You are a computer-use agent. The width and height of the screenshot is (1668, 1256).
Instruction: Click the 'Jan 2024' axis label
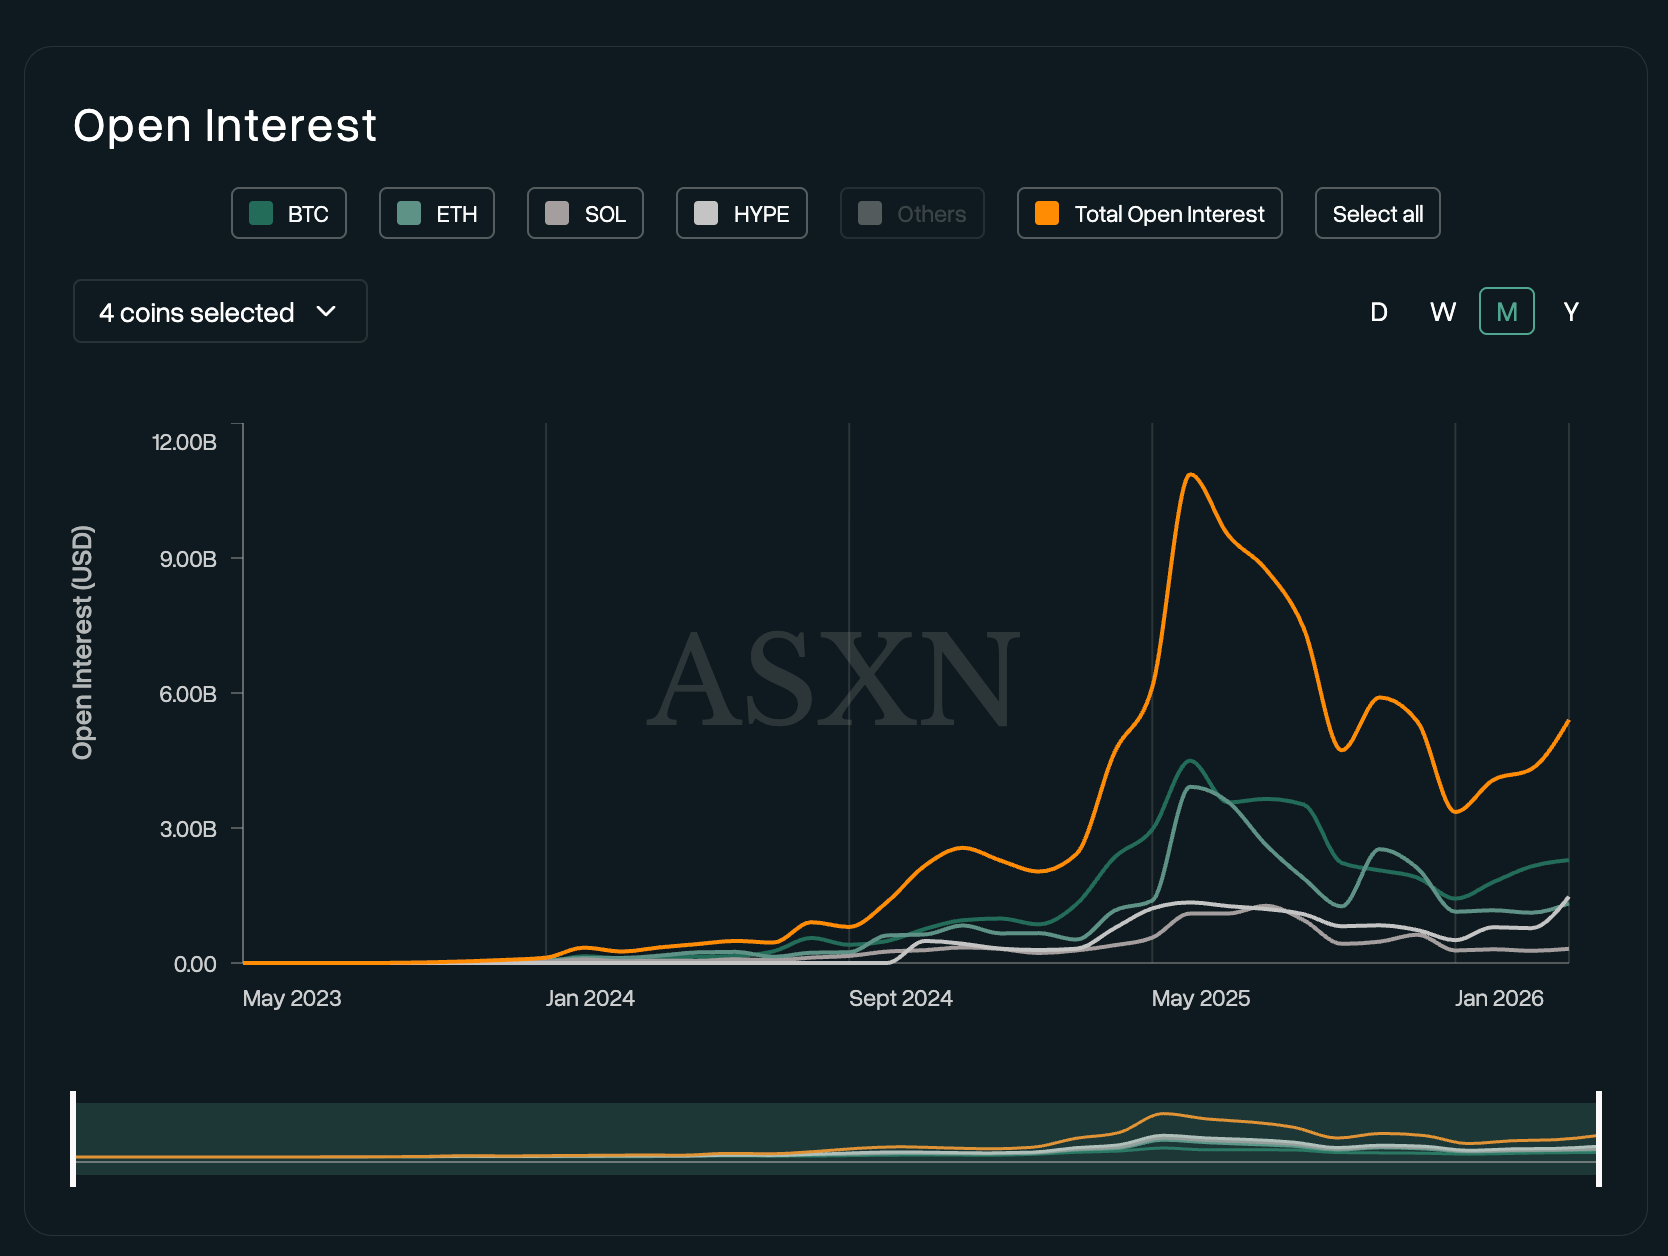[x=590, y=998]
